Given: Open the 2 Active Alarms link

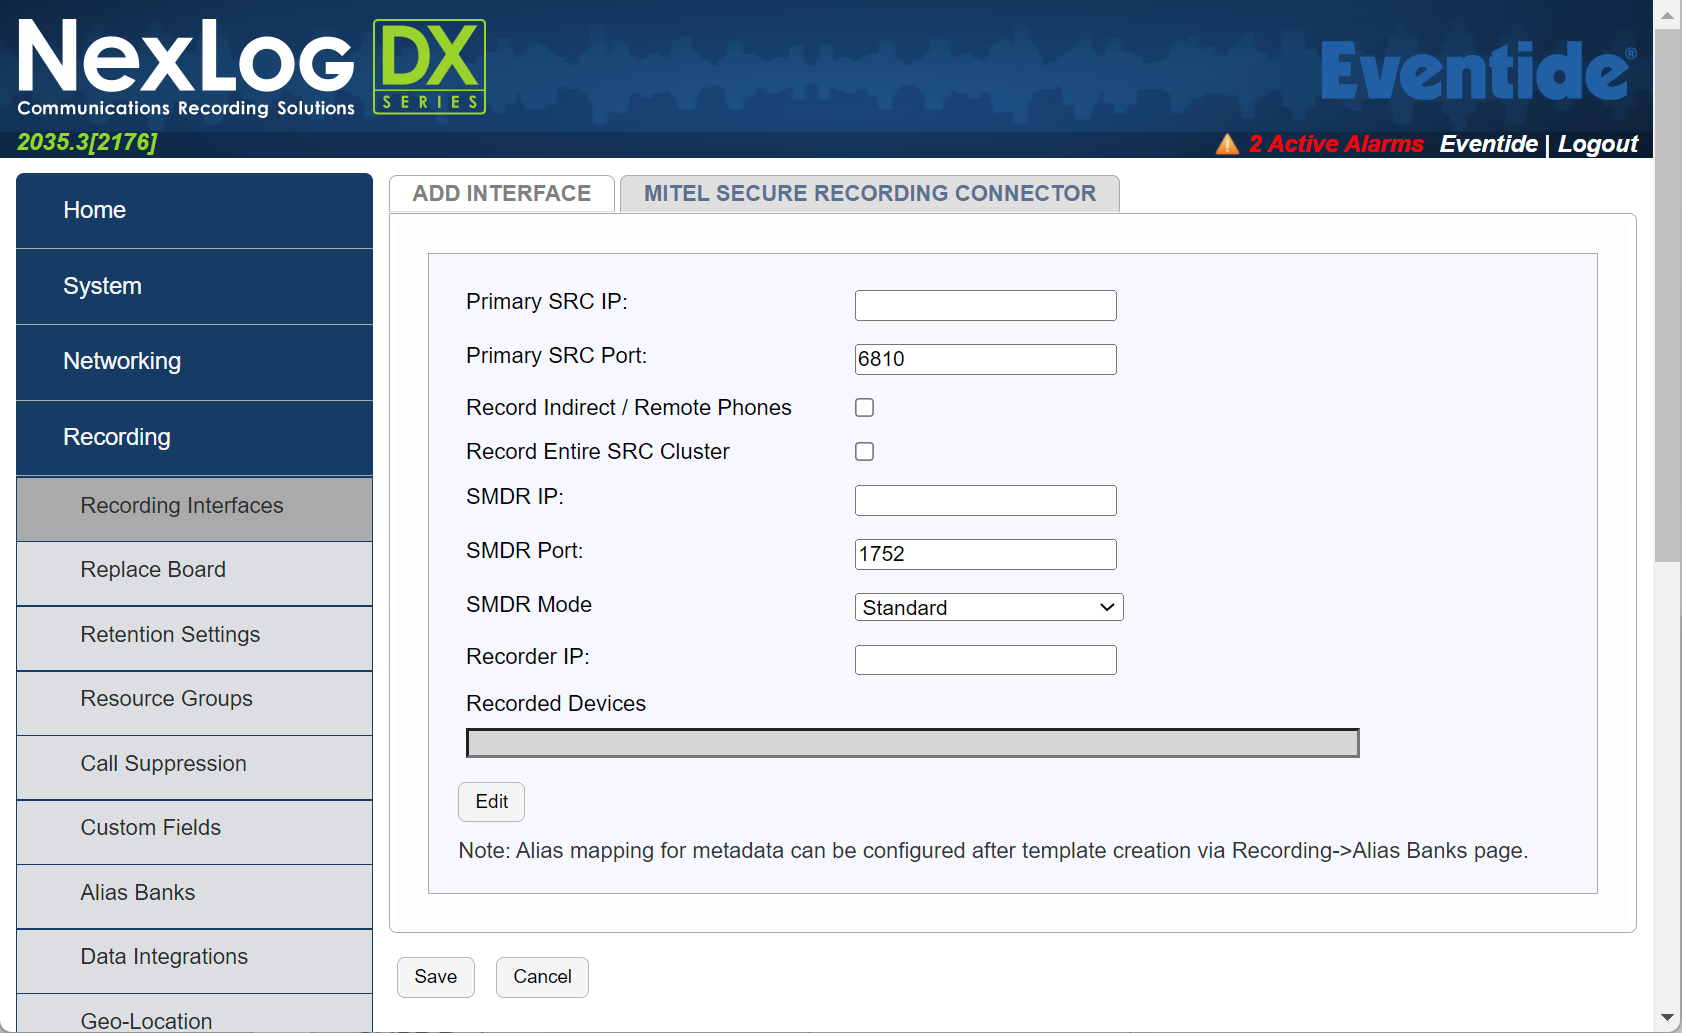Looking at the screenshot, I should click(x=1335, y=144).
